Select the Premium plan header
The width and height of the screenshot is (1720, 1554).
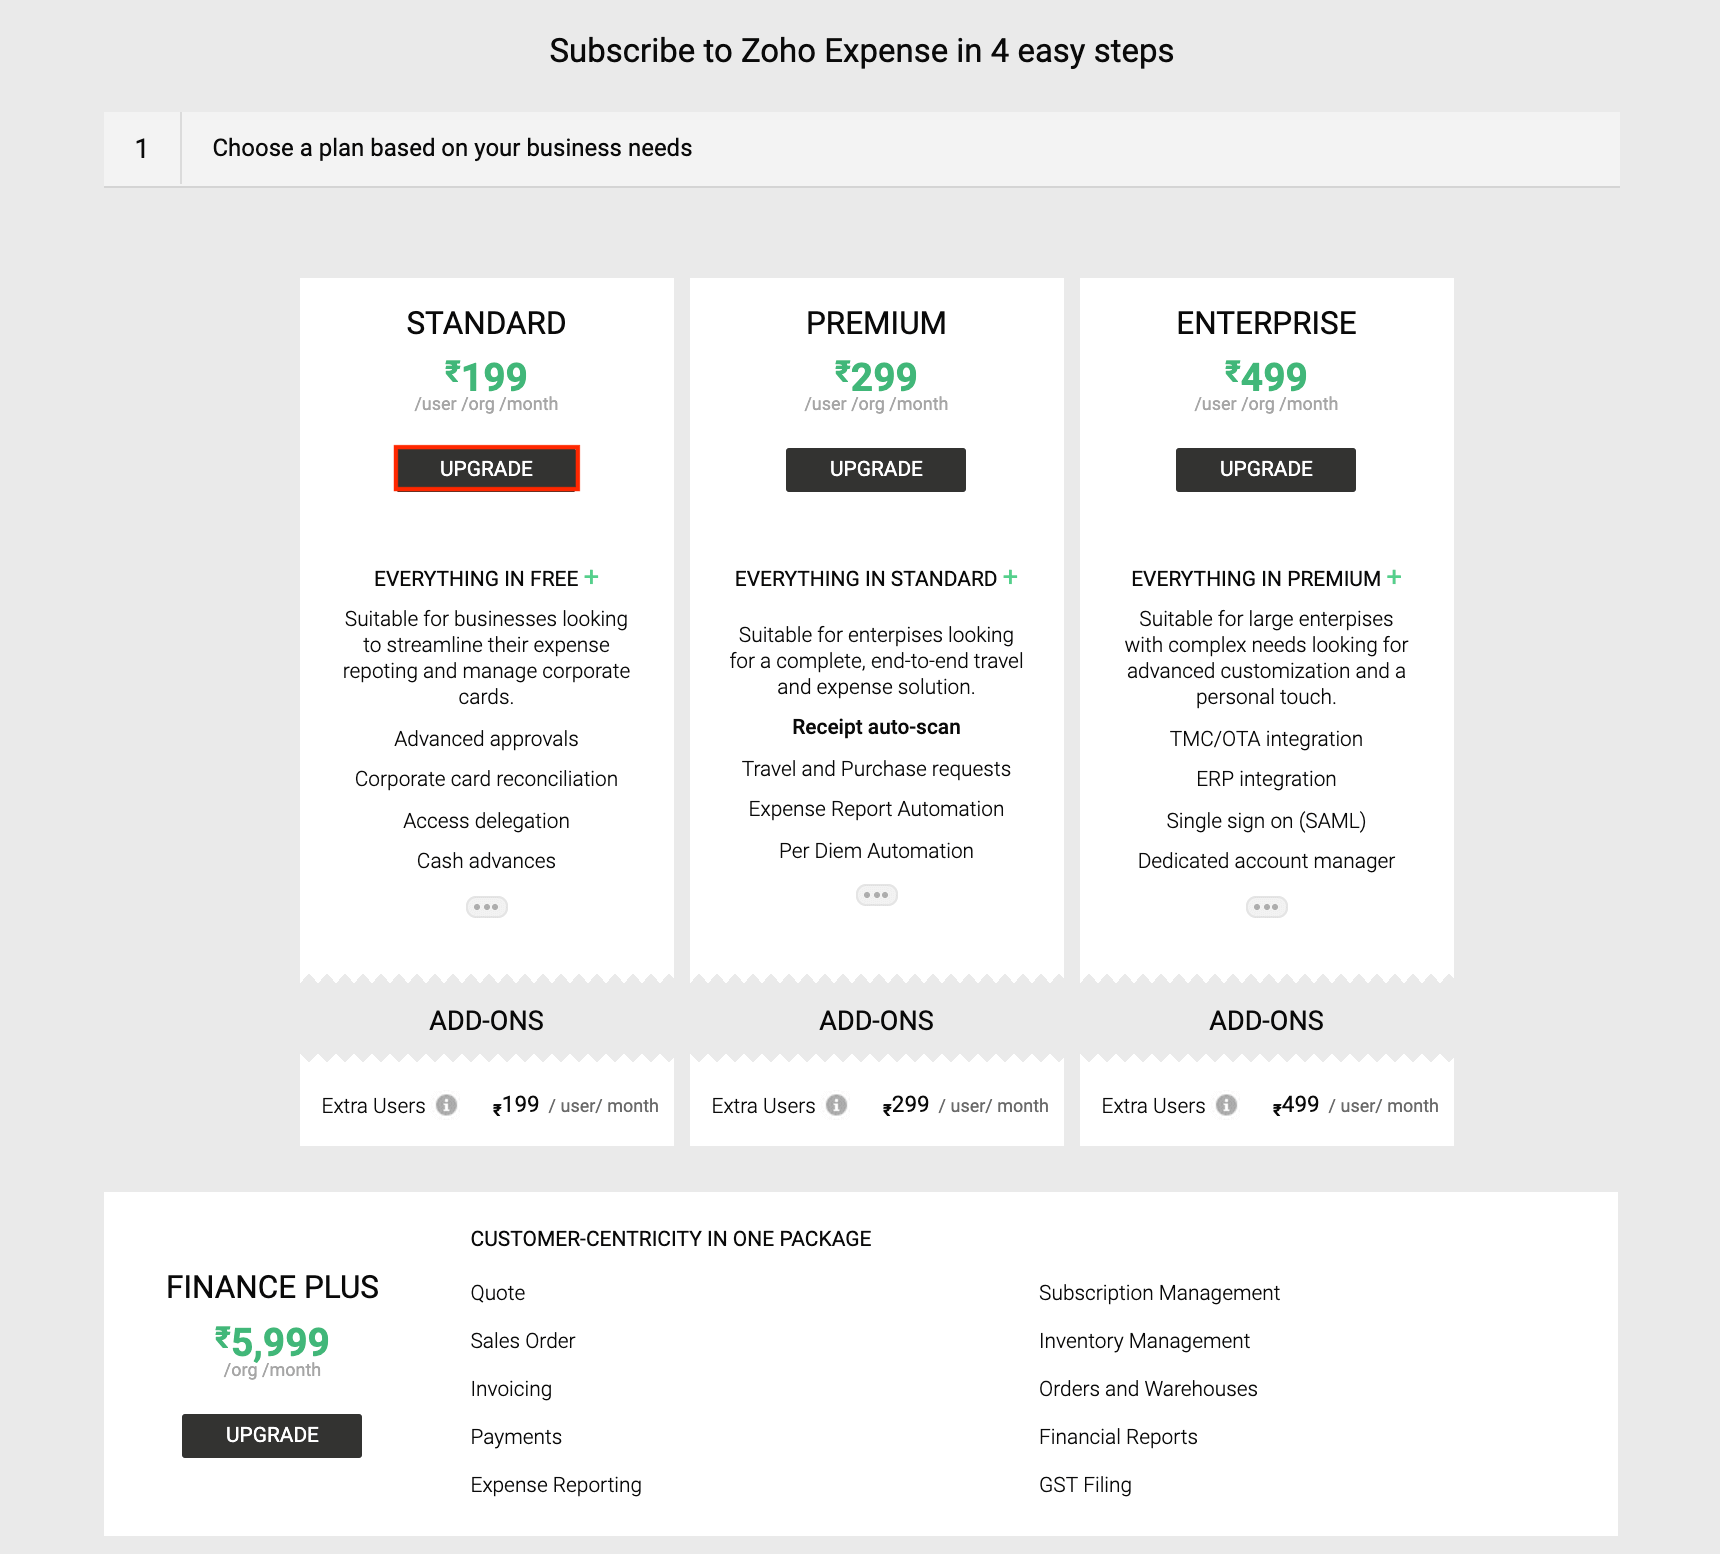[x=876, y=322]
